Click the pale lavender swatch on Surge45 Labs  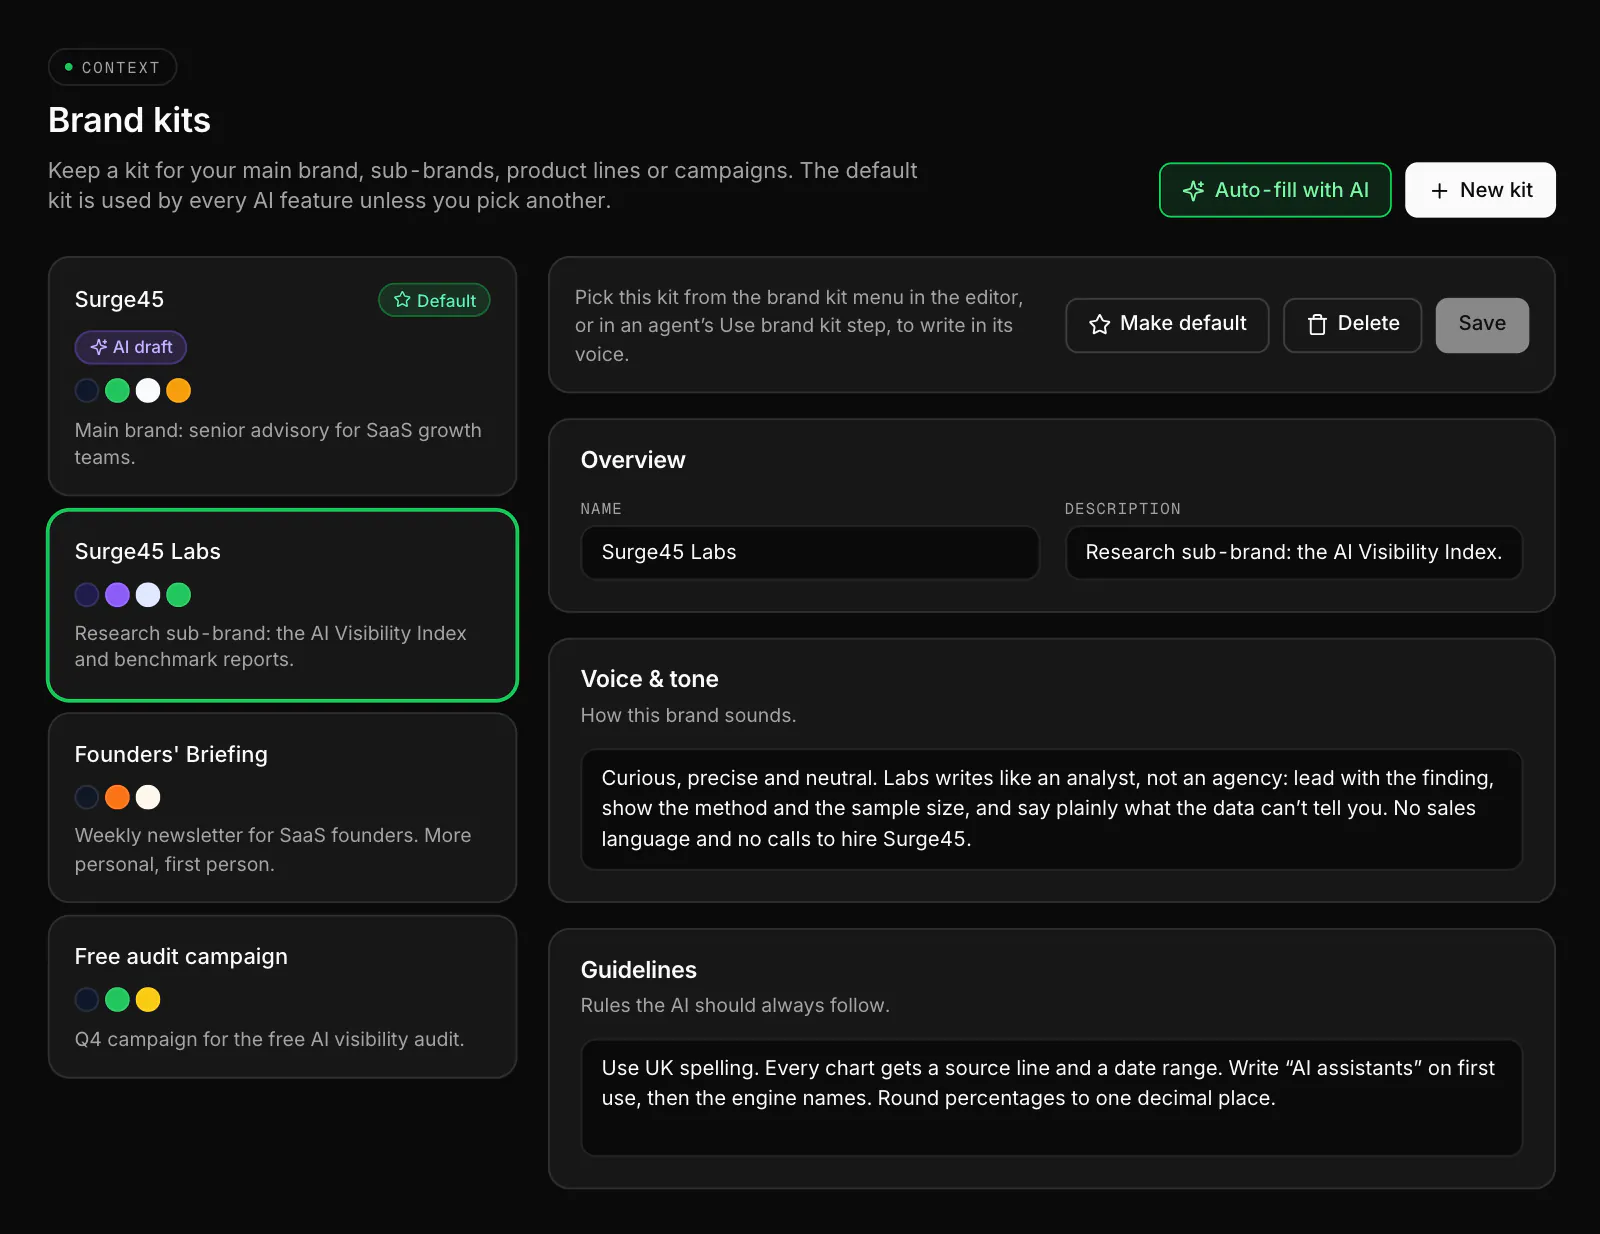(x=148, y=595)
